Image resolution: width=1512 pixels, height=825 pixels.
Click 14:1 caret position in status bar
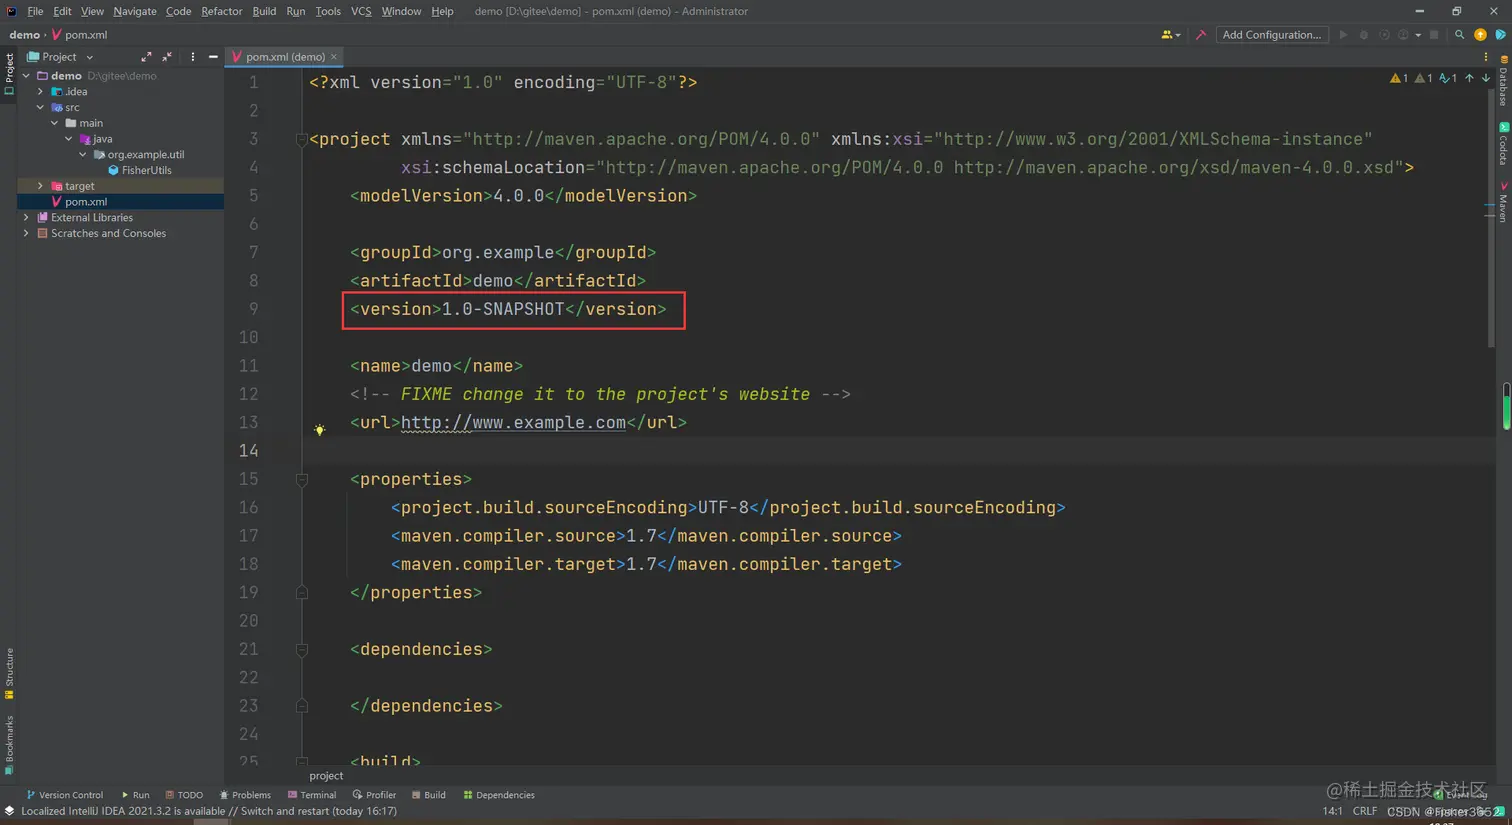(x=1332, y=811)
